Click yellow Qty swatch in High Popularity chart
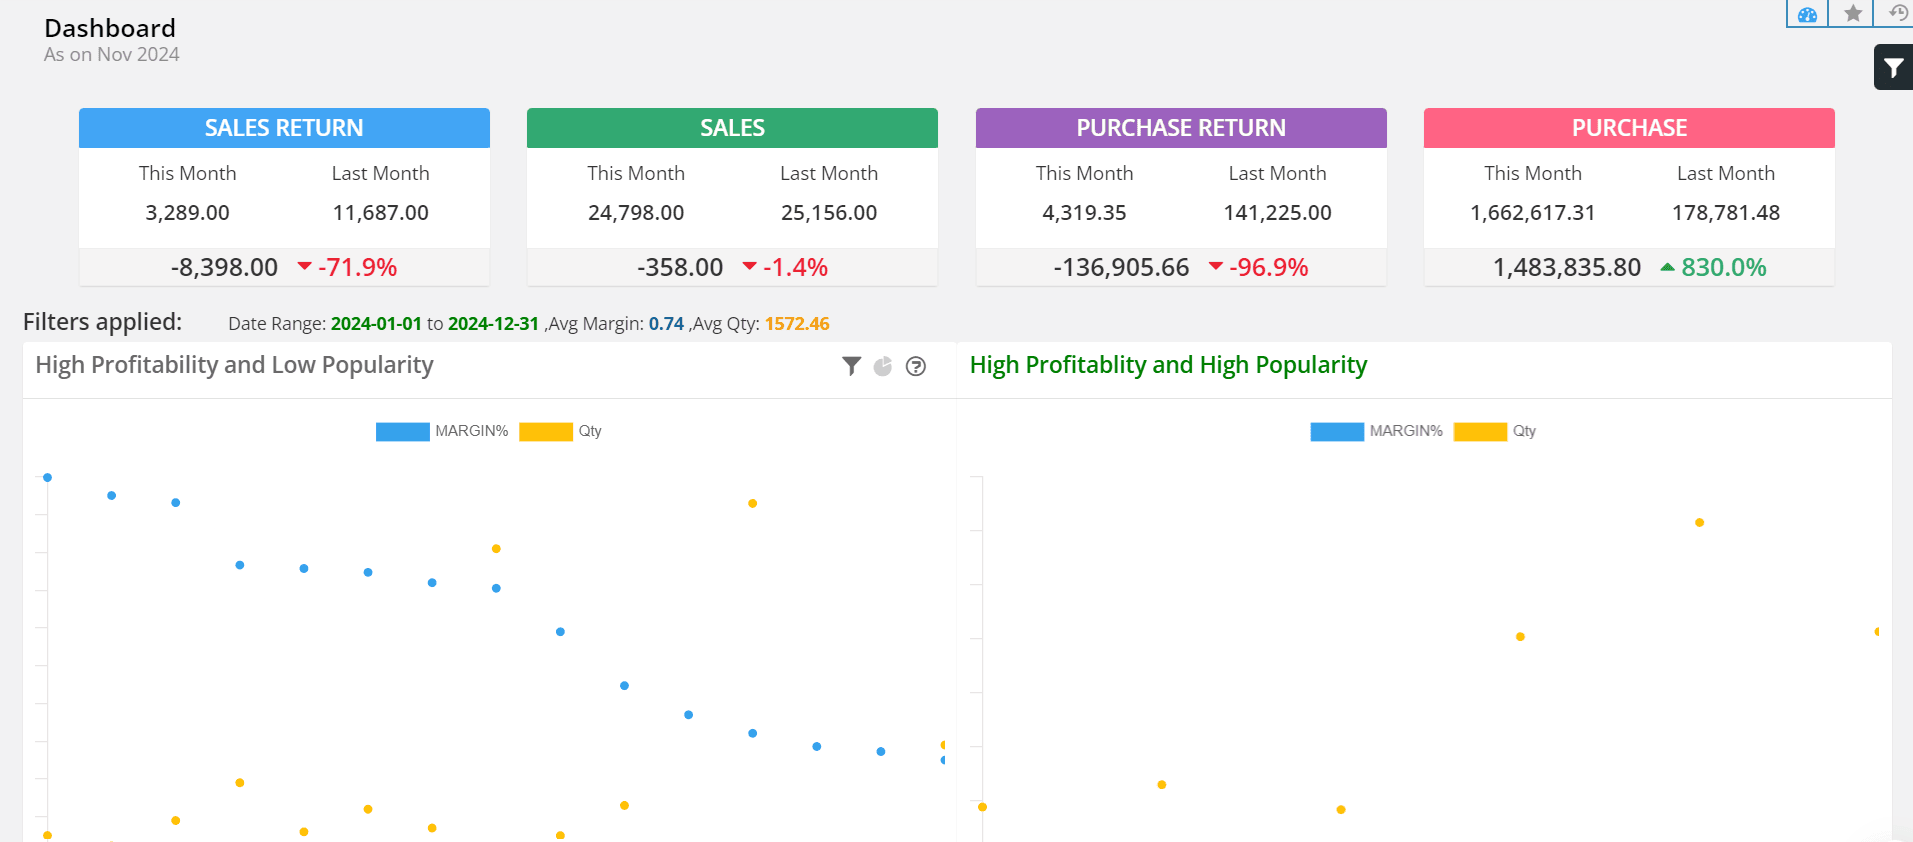Viewport: 1913px width, 842px height. (1480, 431)
